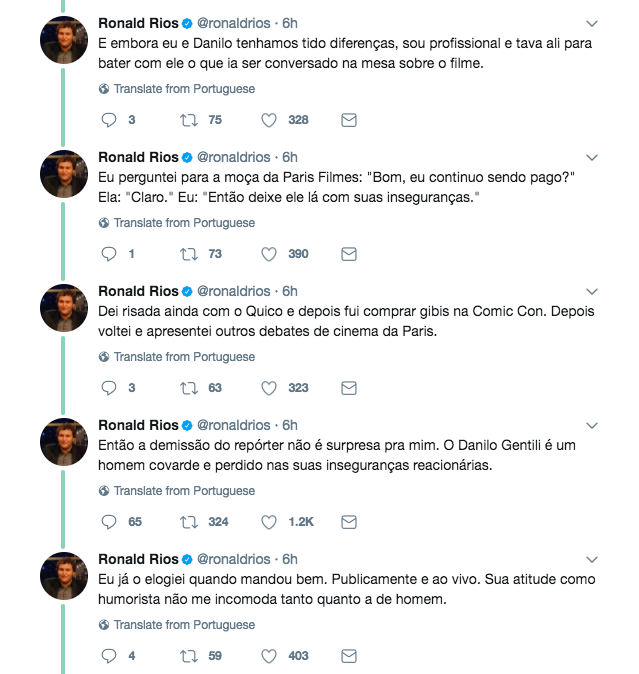Image resolution: width=639 pixels, height=674 pixels.
Task: Like the tweet with 1.2K likes
Action: [269, 522]
